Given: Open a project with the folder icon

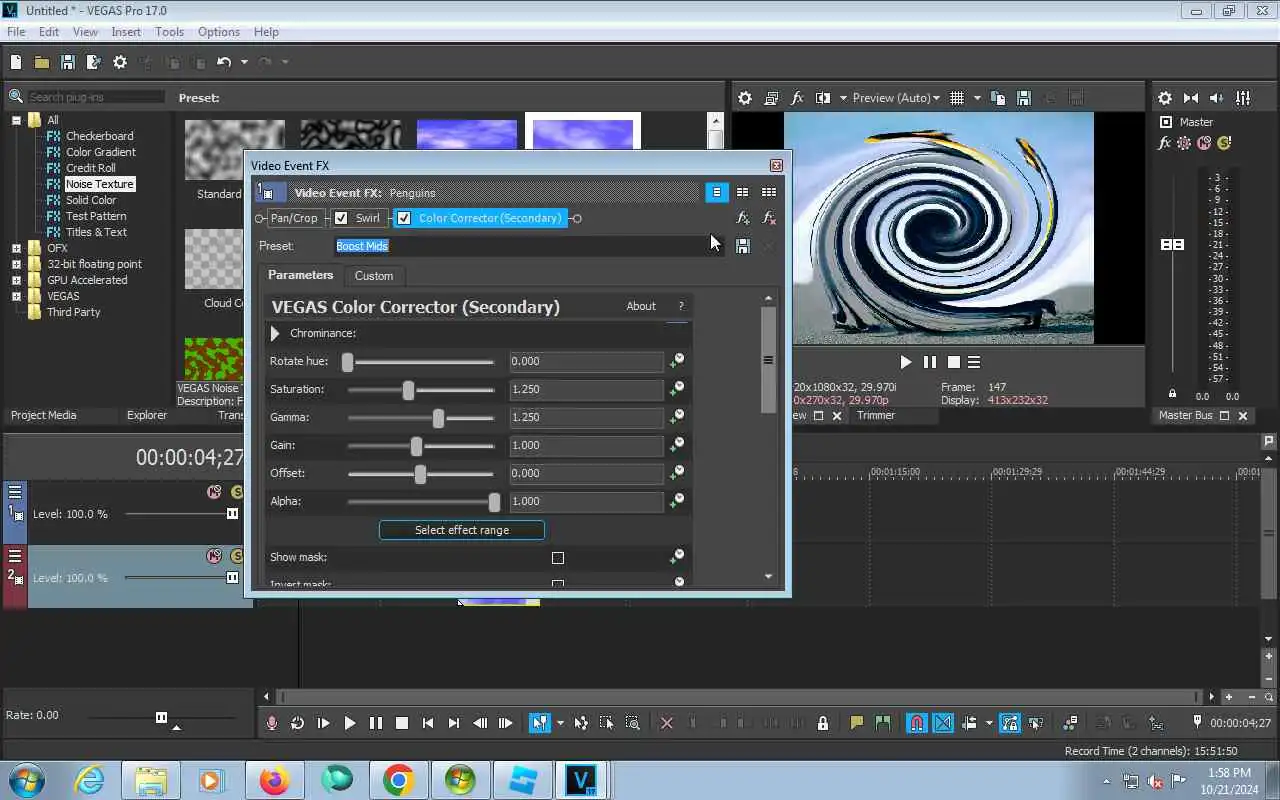Looking at the screenshot, I should pyautogui.click(x=42, y=62).
